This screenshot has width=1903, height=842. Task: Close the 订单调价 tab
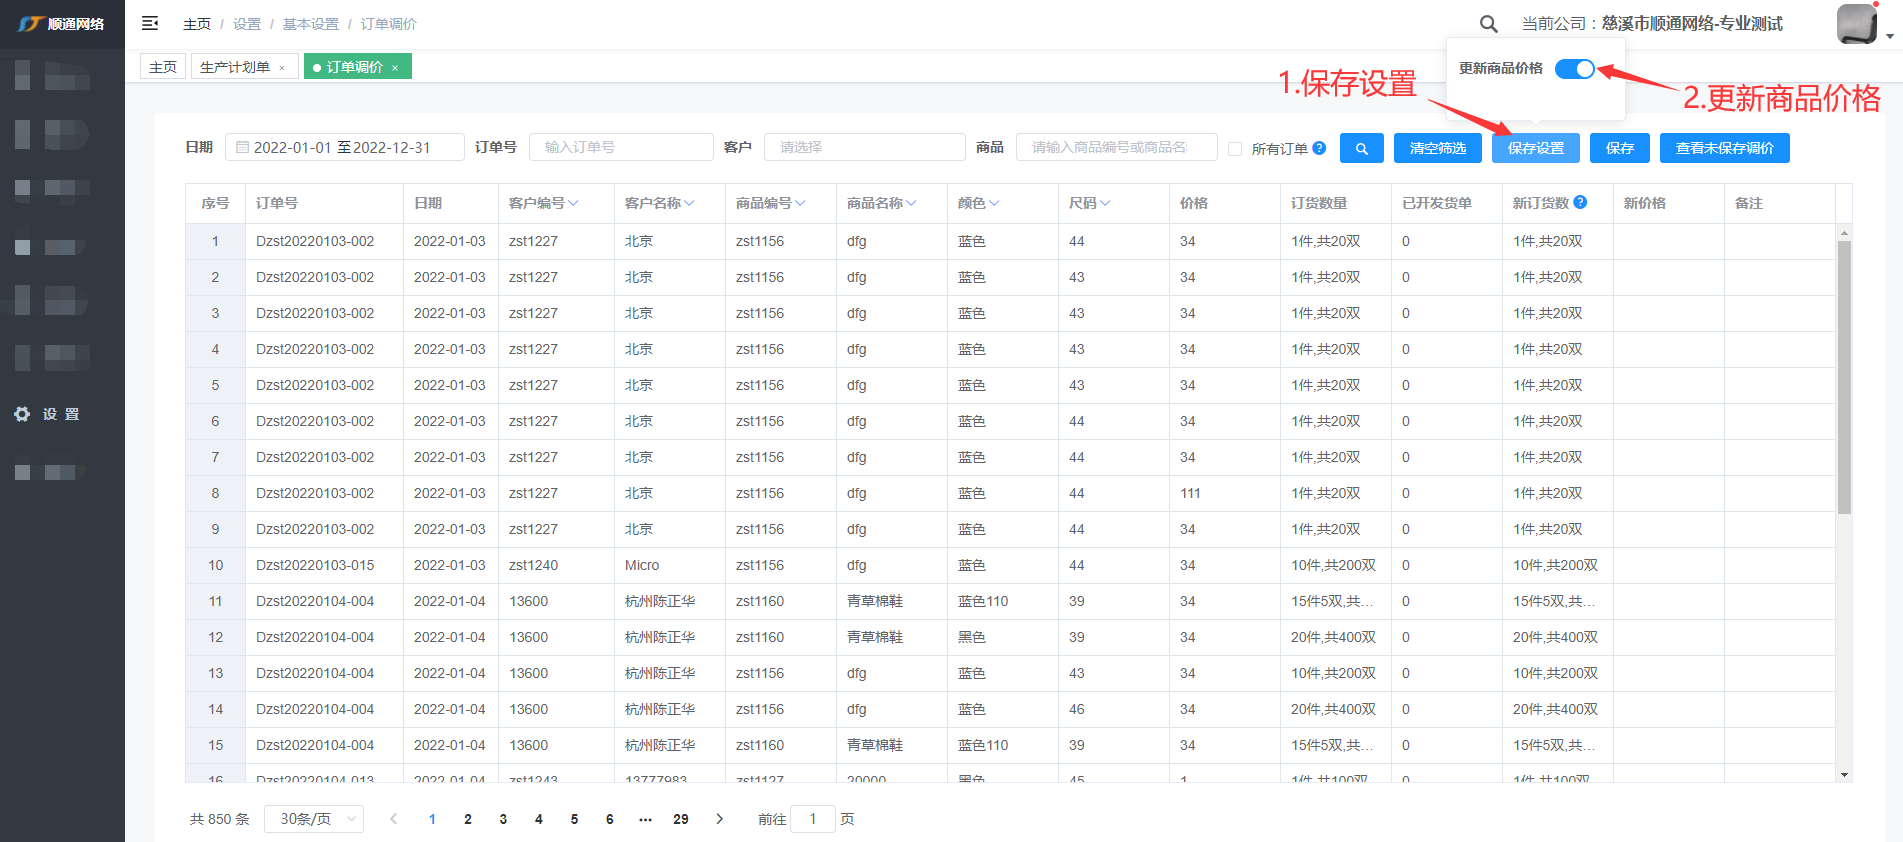396,68
